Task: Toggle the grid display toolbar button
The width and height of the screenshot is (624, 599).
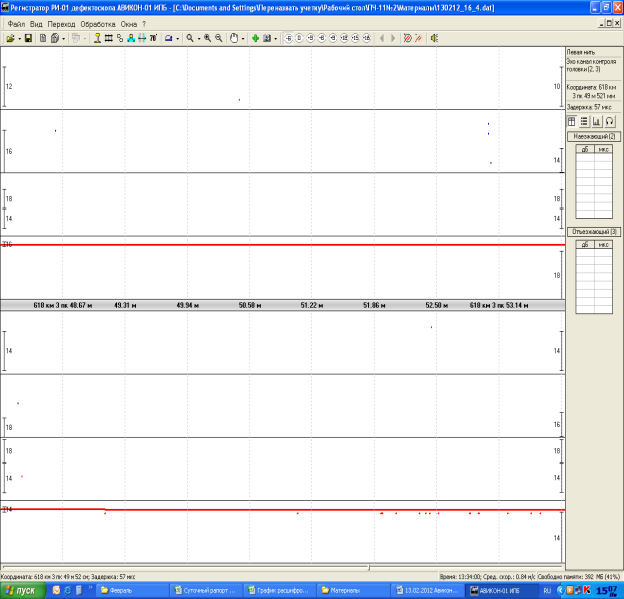Action: [108, 38]
